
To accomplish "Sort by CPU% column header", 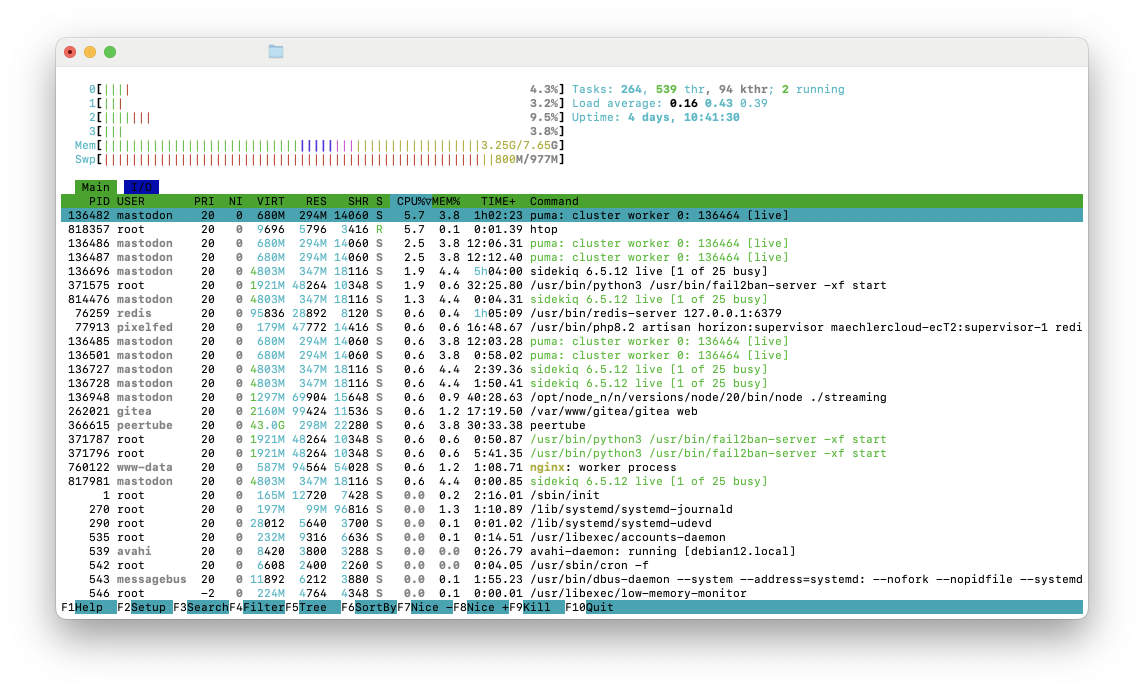I will pyautogui.click(x=410, y=201).
